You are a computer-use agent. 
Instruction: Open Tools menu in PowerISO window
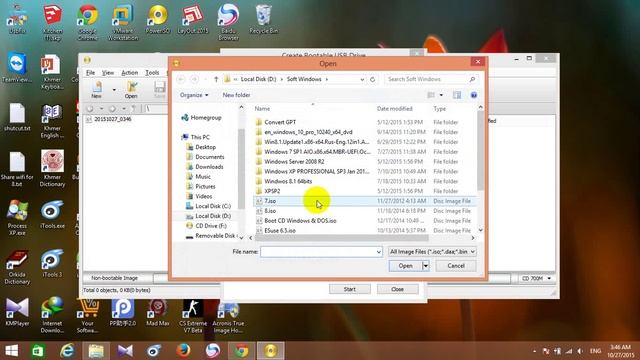[152, 73]
